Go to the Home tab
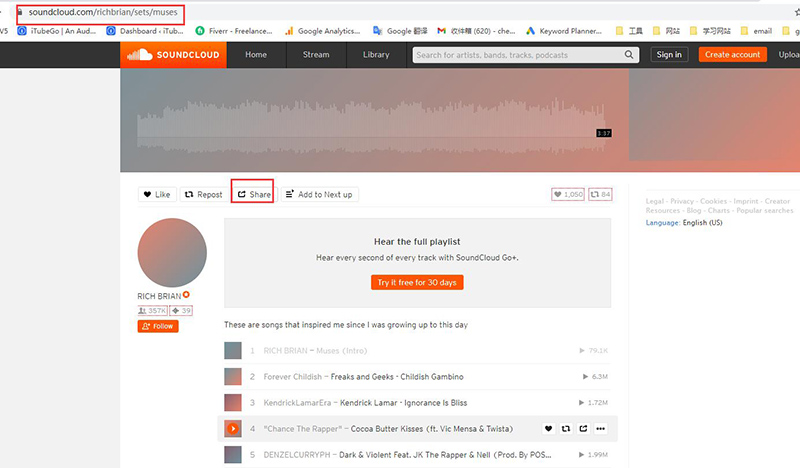The height and width of the screenshot is (468, 800). [256, 55]
